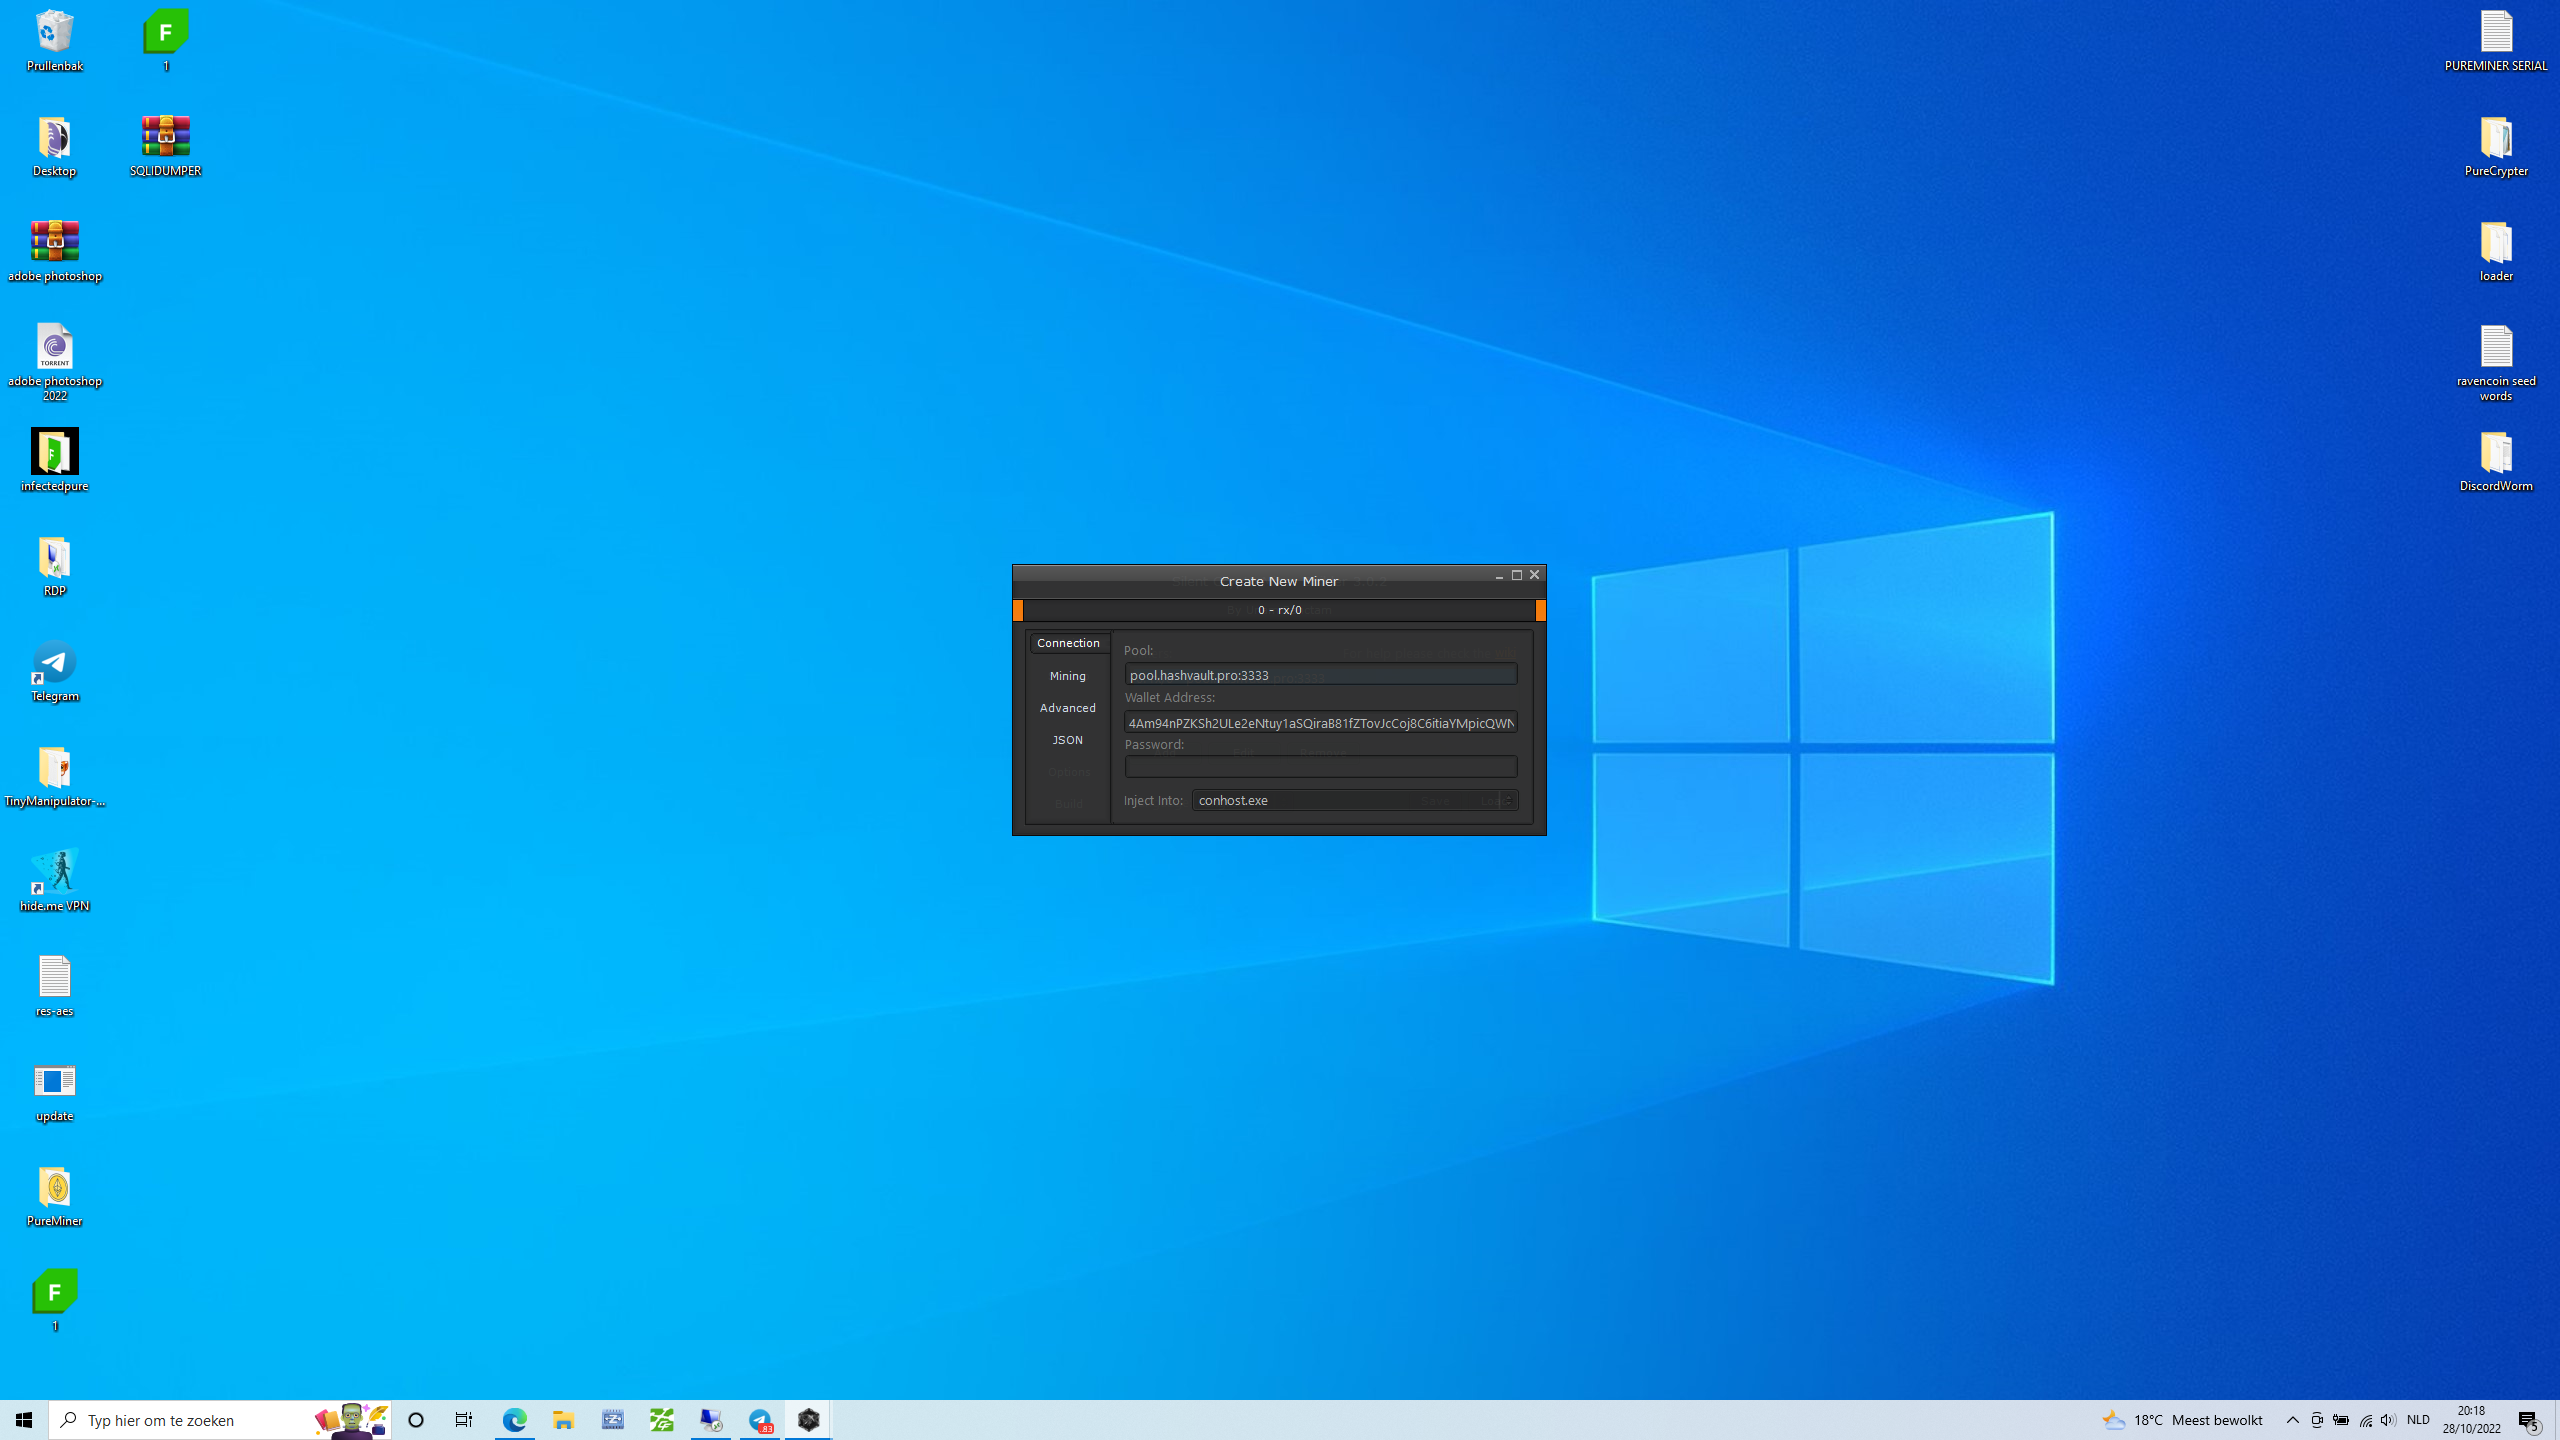Select the adobe photoshop 2022 torrent file

55,362
